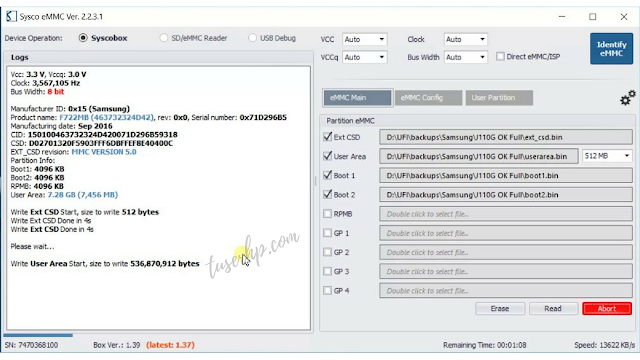This screenshot has width=640, height=360.
Task: Click the Partition eMMC group label
Action: [350, 121]
